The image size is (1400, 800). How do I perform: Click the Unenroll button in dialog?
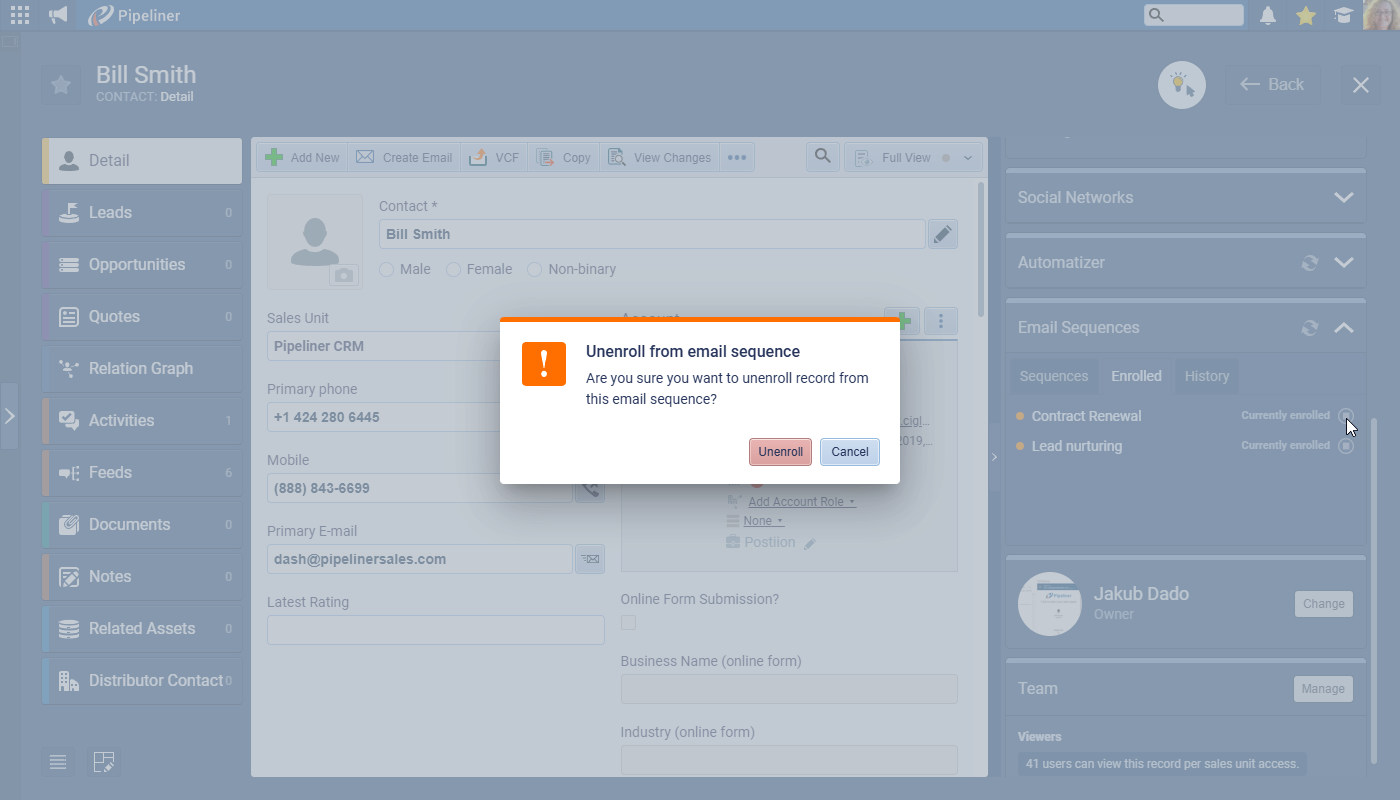pos(780,452)
